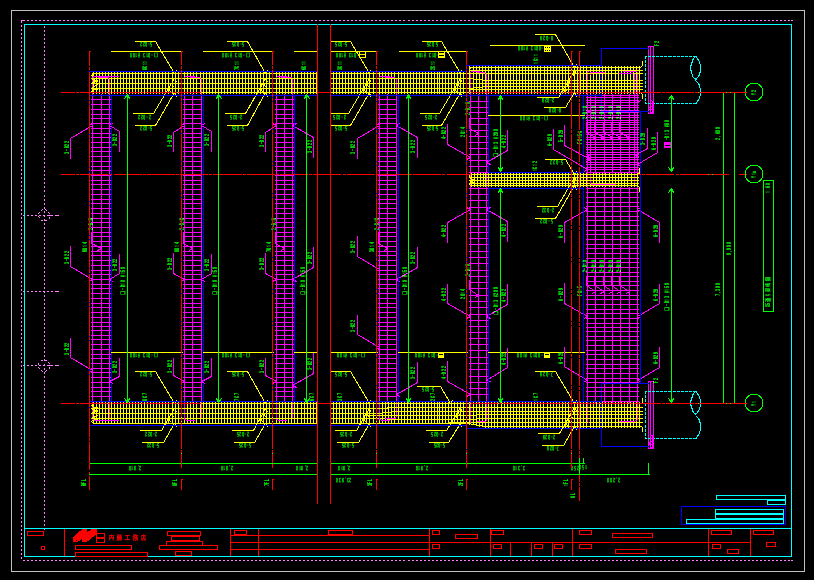Select the "内藤工務店" company name text
The width and height of the screenshot is (814, 580).
click(x=128, y=537)
